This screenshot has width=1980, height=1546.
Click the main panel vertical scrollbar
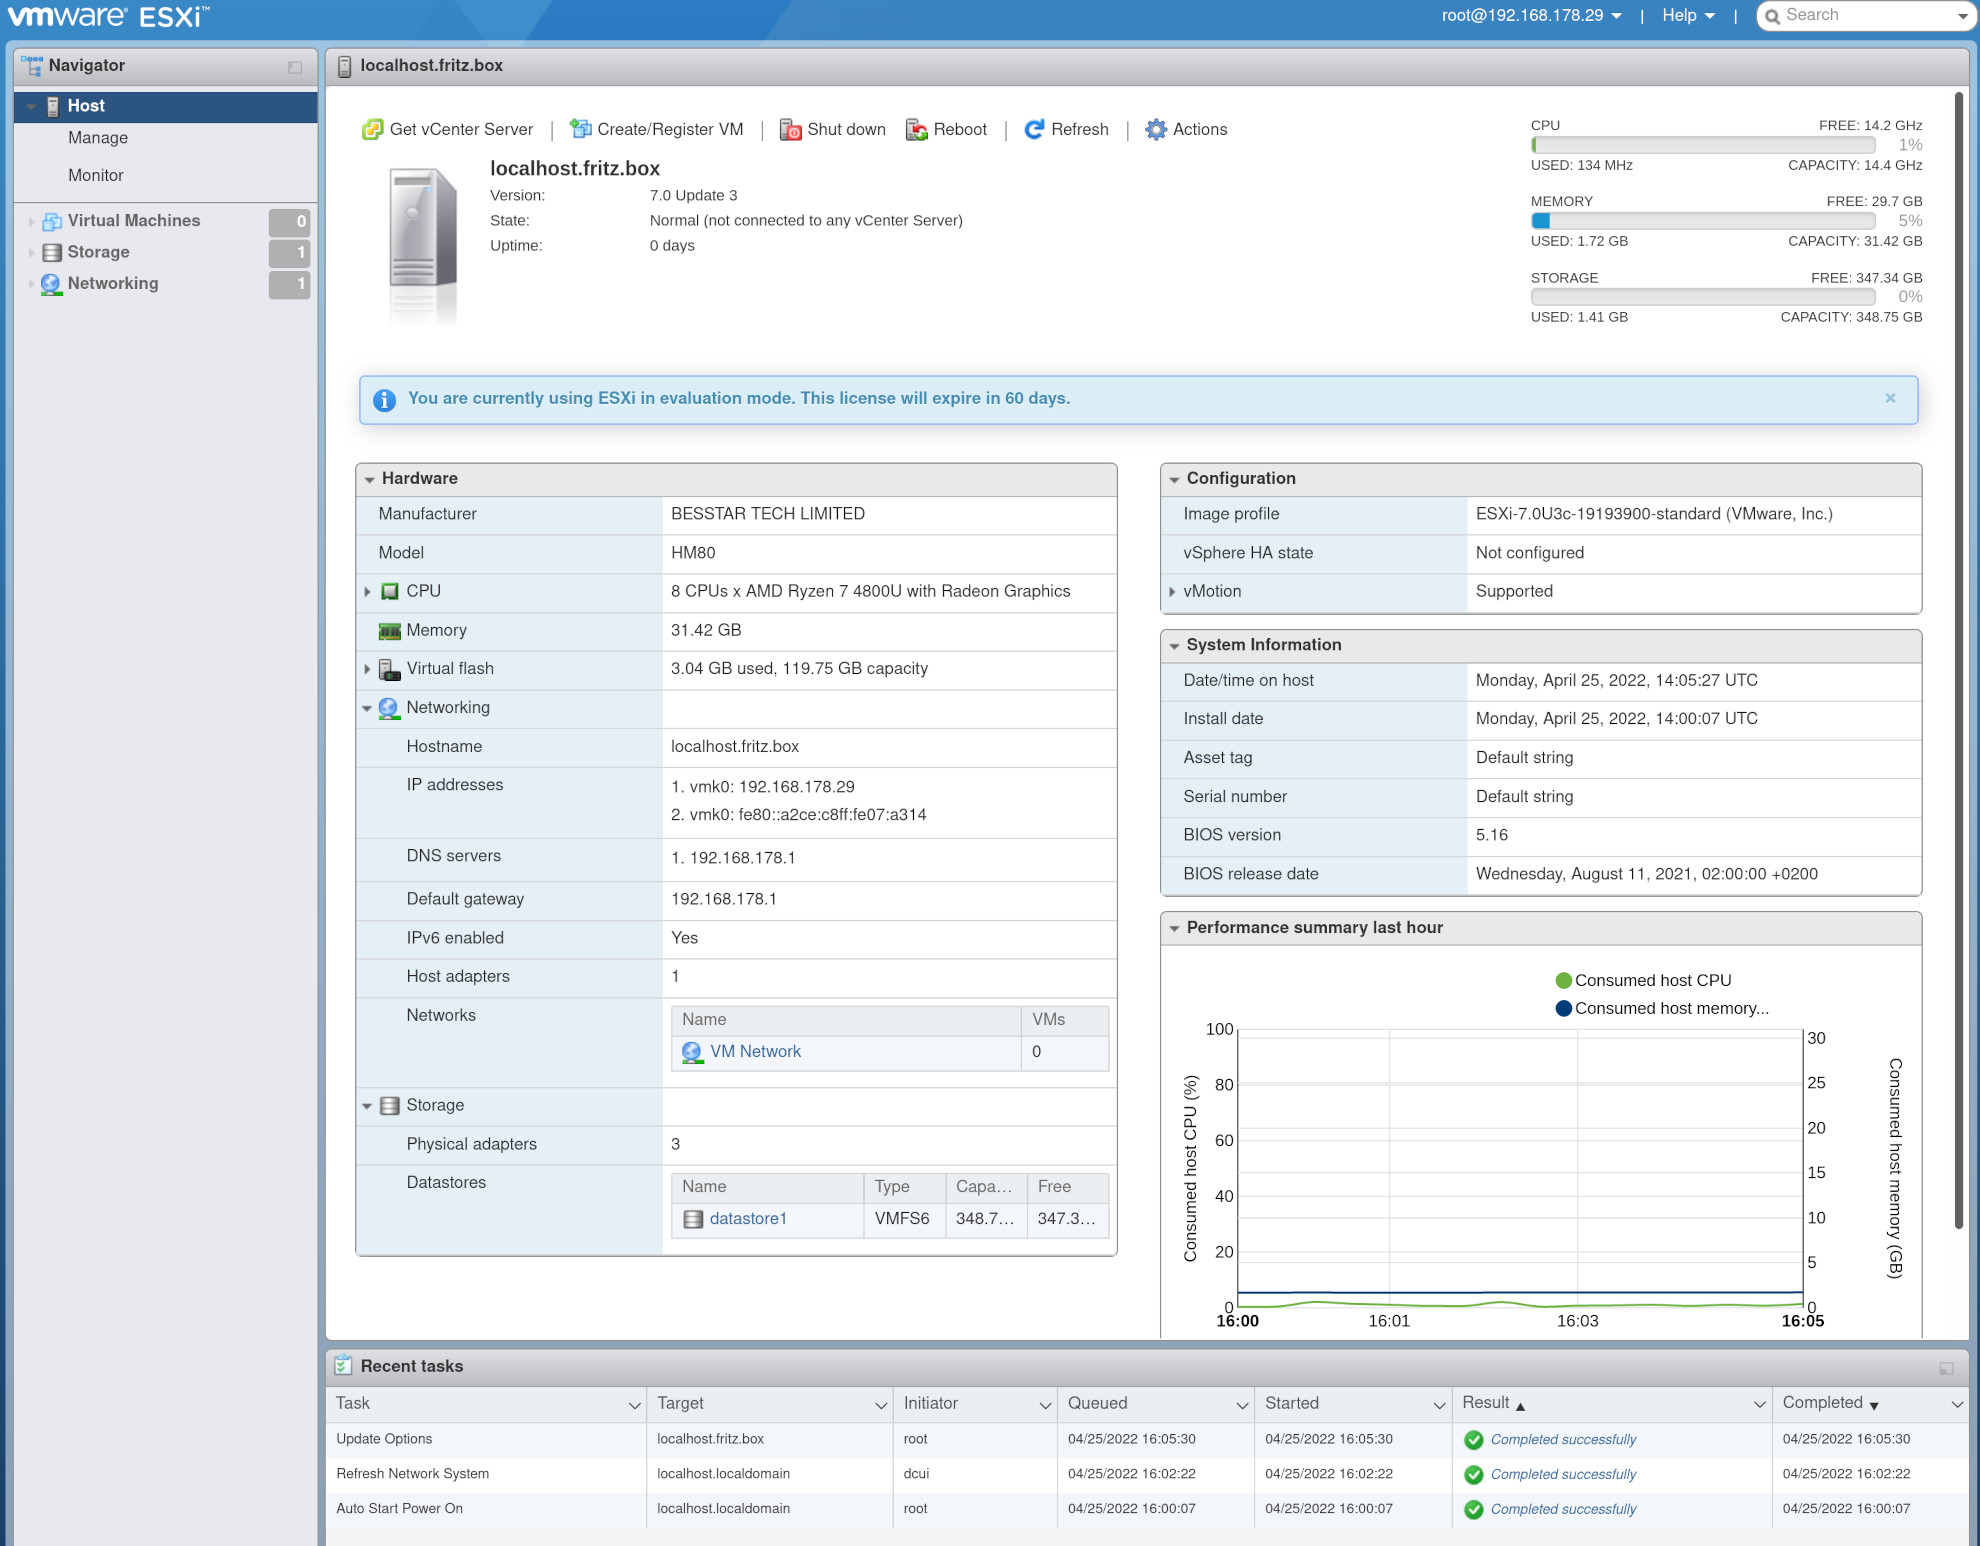coord(1958,660)
